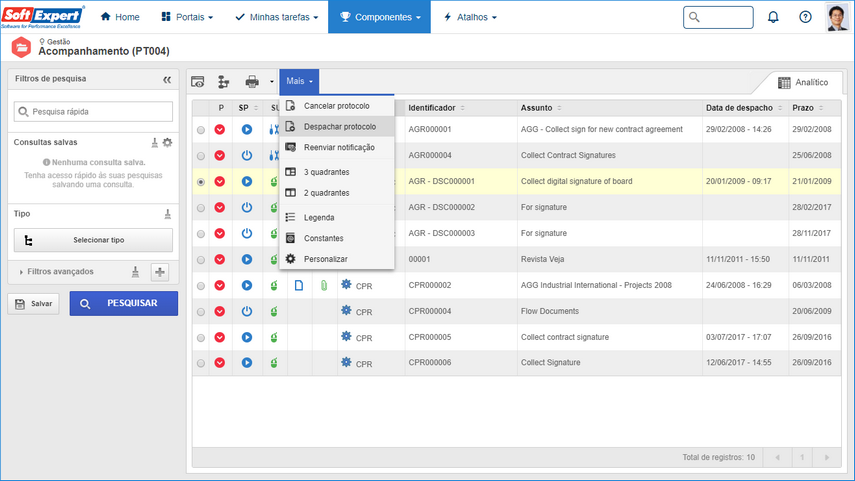Select the AGR000001 row radio button
This screenshot has width=855, height=481.
coord(201,130)
